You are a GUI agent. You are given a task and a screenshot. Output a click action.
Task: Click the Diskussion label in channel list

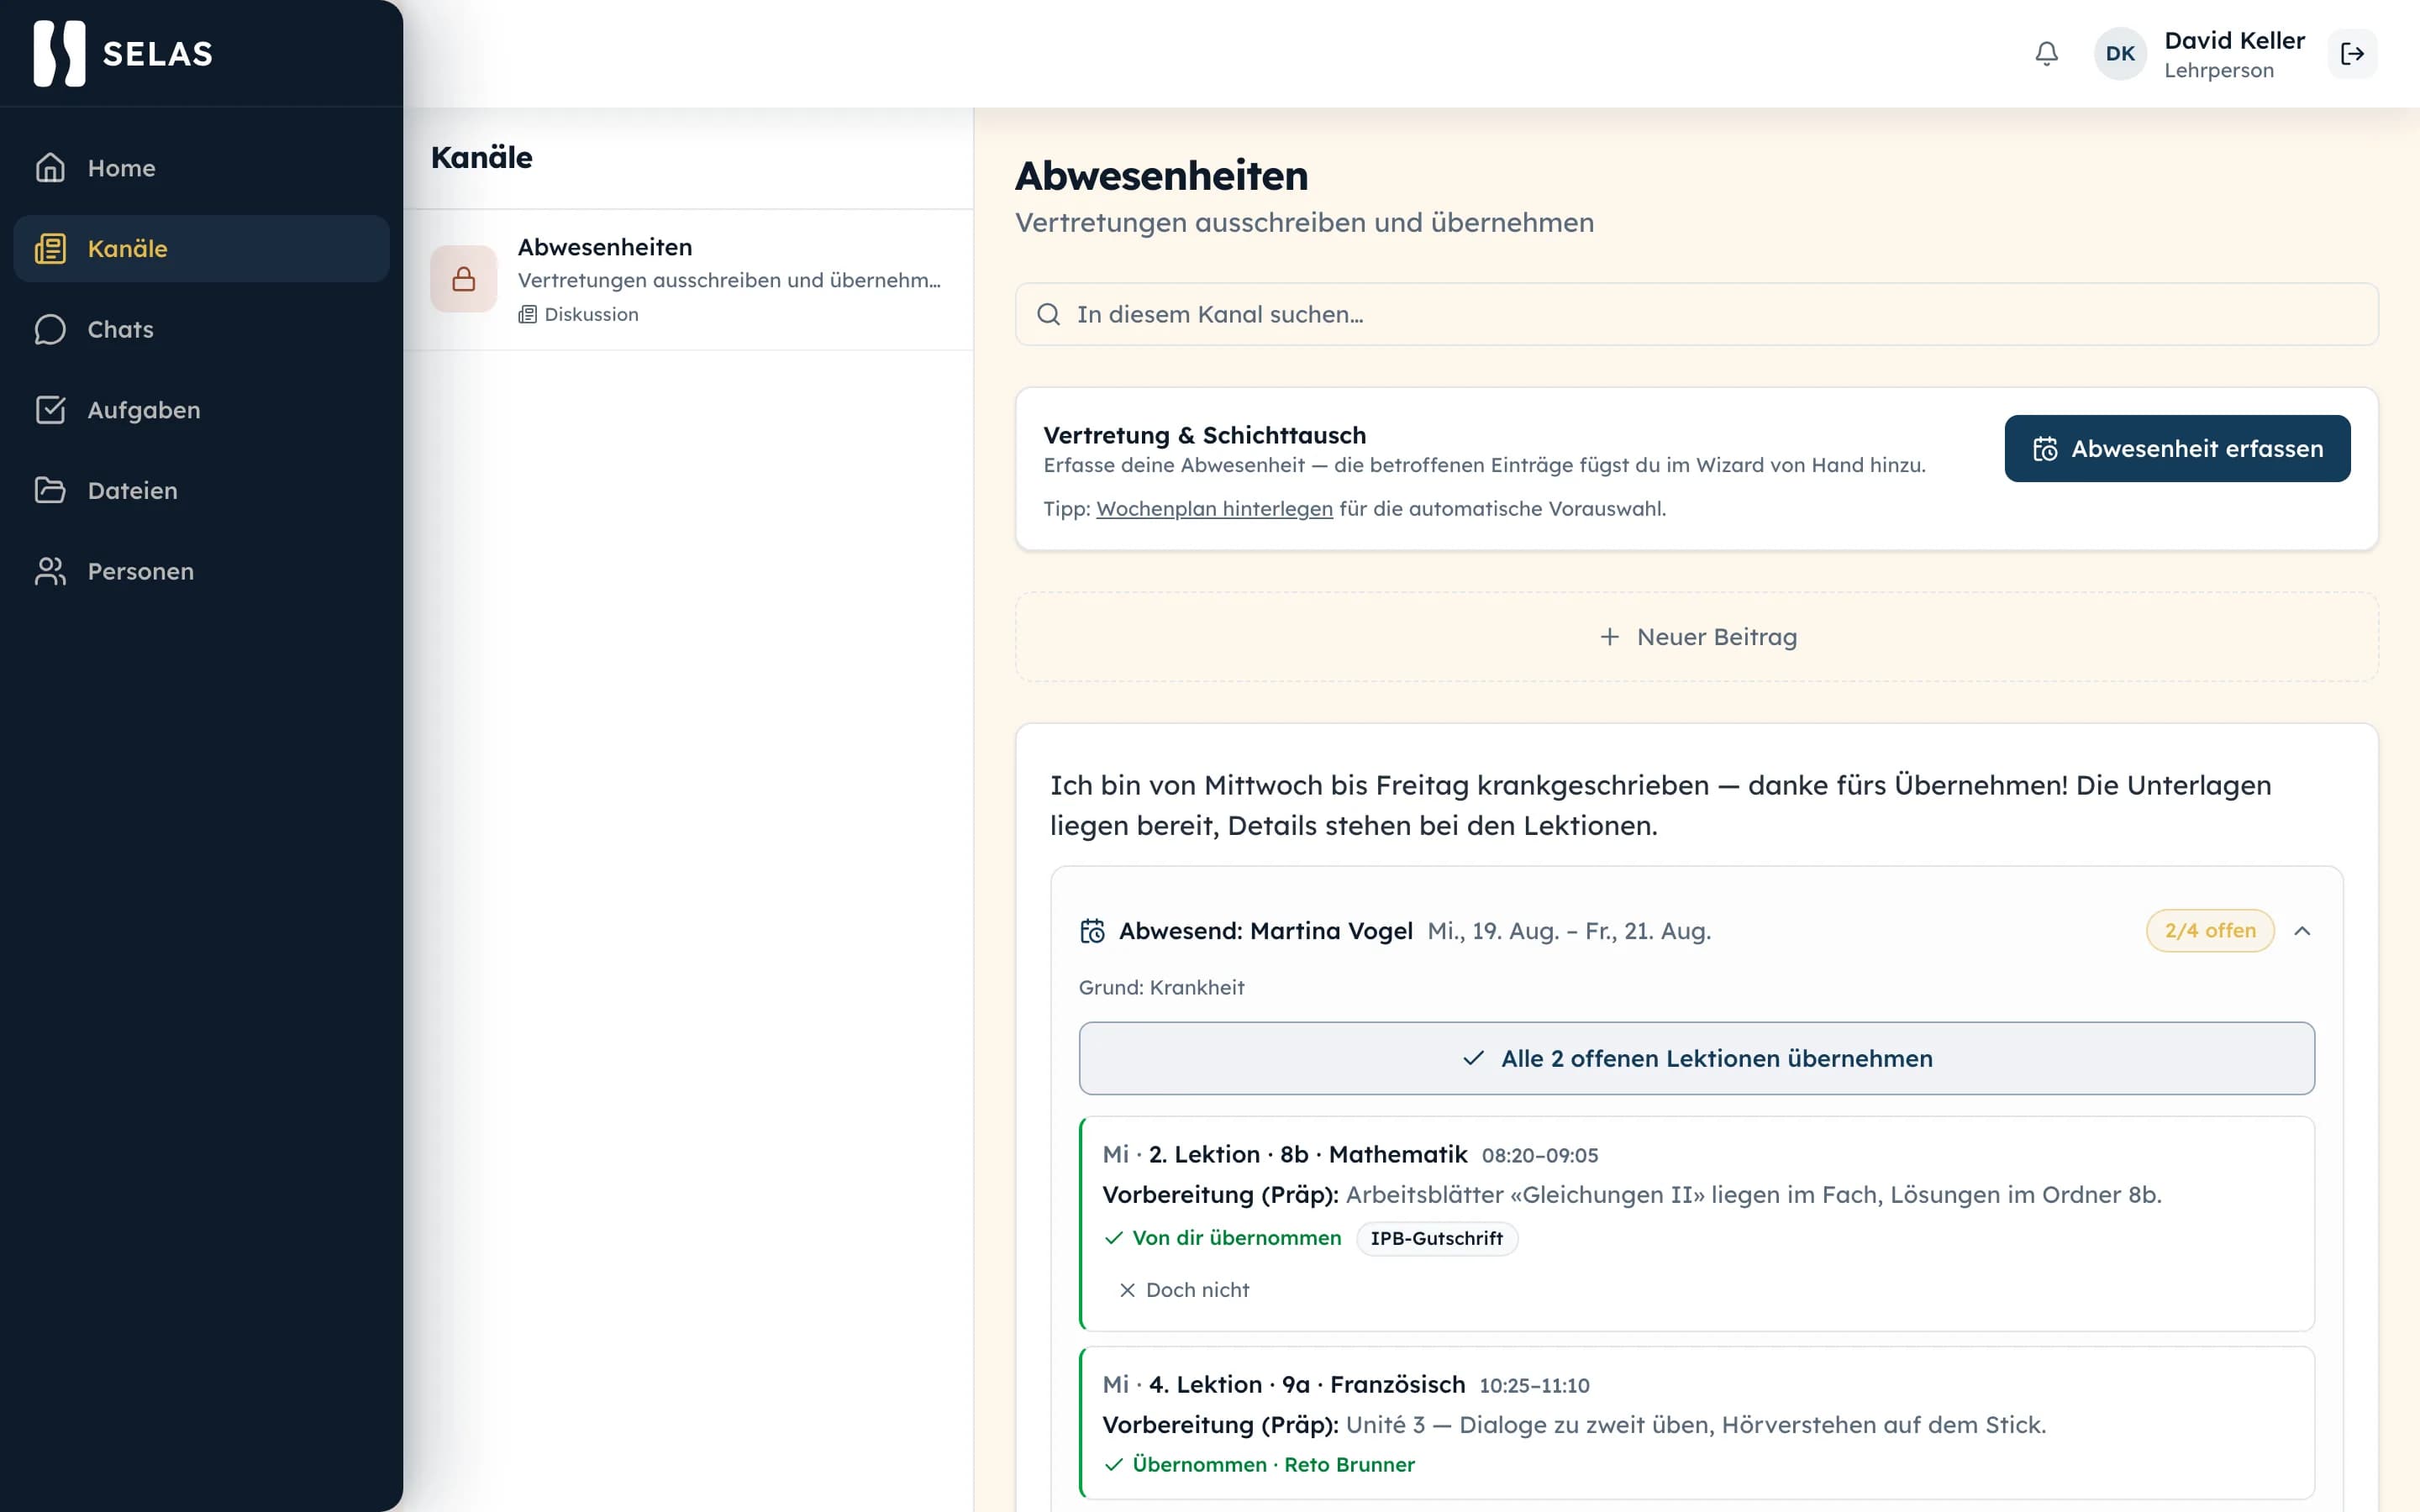591,315
